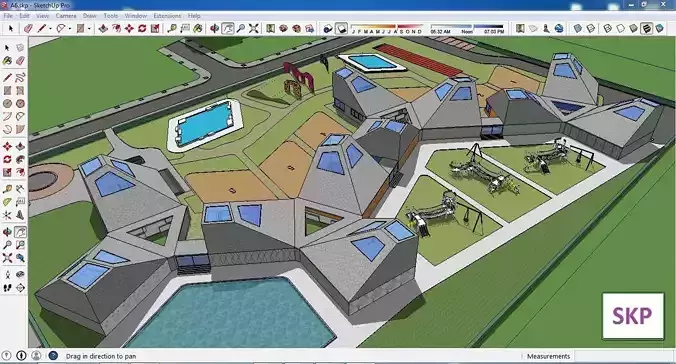Open the Camera menu
This screenshot has height=364, width=676.
coord(66,16)
